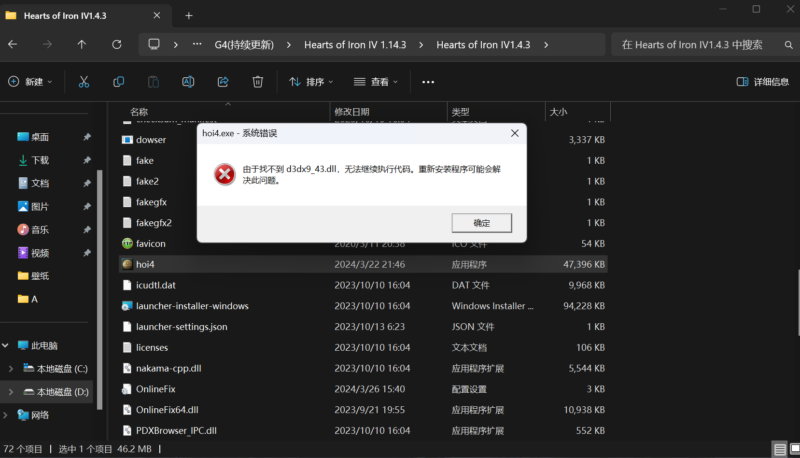Viewport: 800px width, 458px height.
Task: Open the more options ellipsis menu
Action: pos(428,82)
